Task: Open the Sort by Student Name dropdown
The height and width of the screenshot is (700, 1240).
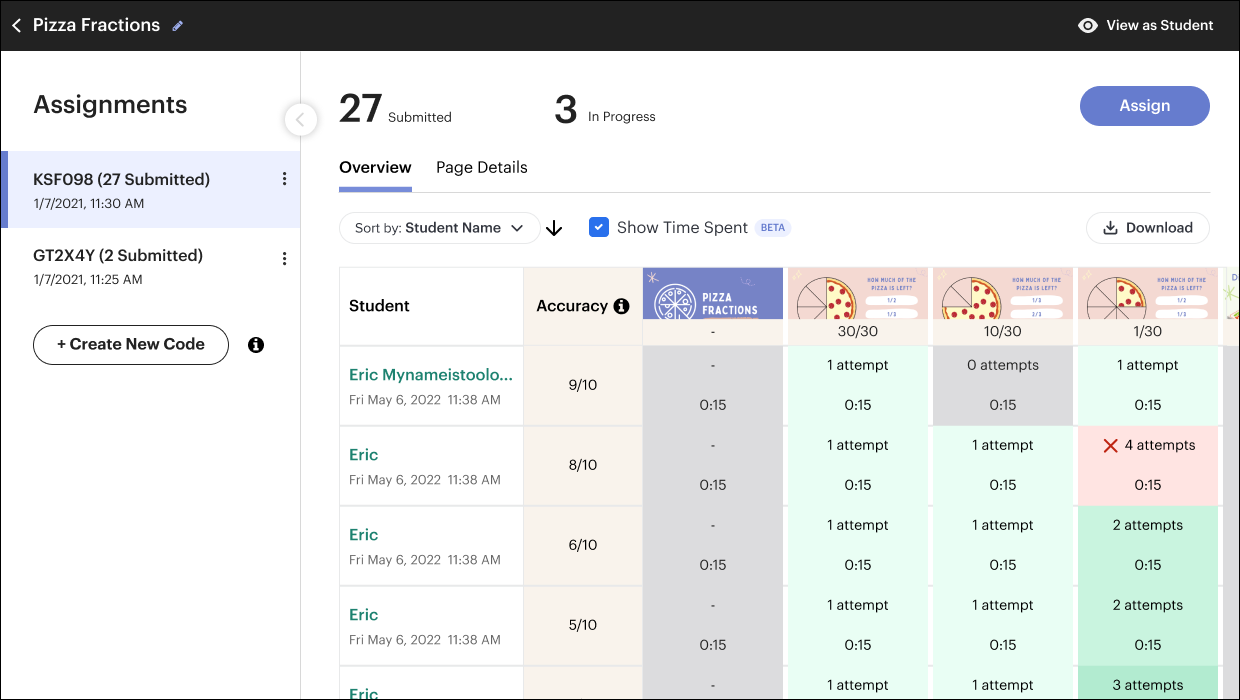Action: [x=440, y=228]
